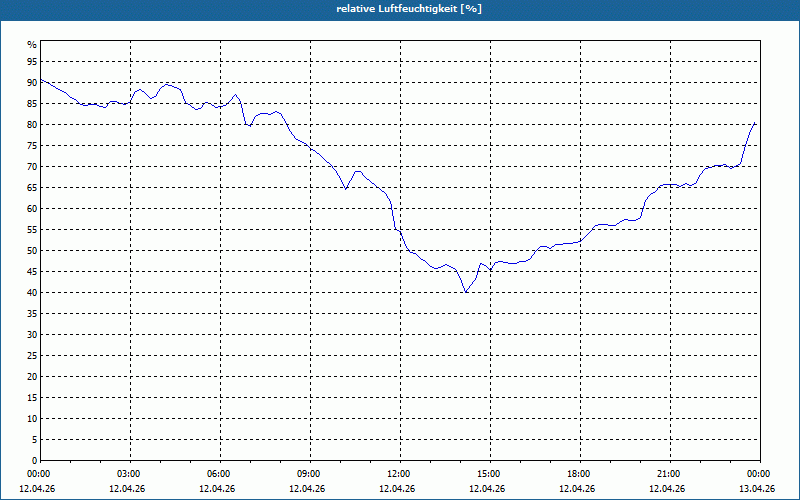Select the 12:00 time axis label
800x500 pixels.
pos(397,474)
